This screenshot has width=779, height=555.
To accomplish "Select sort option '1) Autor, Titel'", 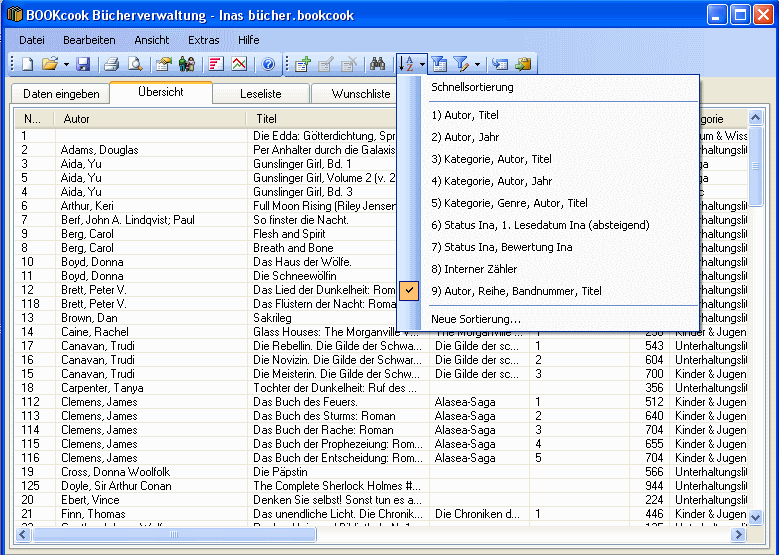I will 464,115.
